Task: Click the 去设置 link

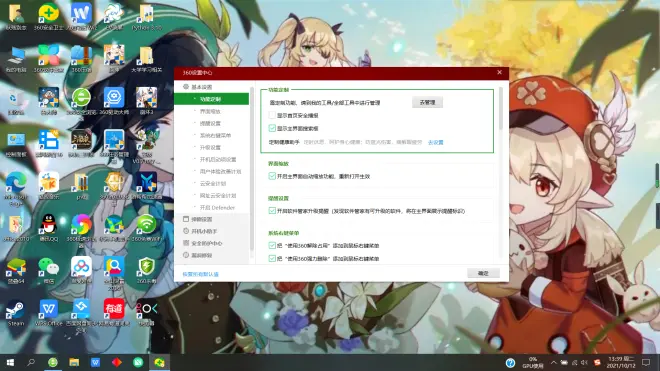Action: click(435, 142)
